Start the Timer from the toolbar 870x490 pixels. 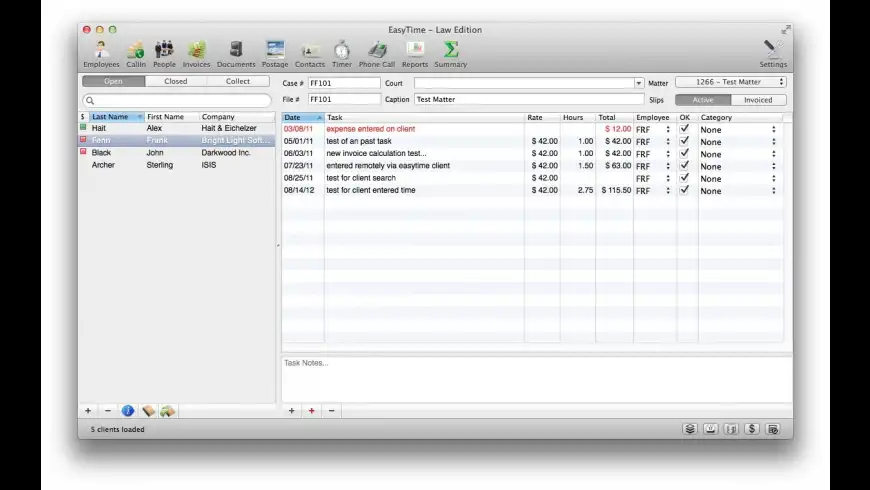pos(342,53)
